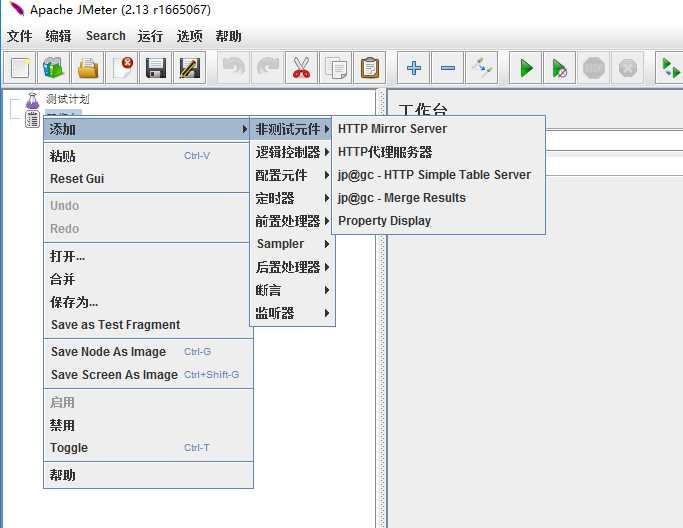Choose HTTP Mirror Server
Image resolution: width=683 pixels, height=528 pixels.
pos(439,129)
